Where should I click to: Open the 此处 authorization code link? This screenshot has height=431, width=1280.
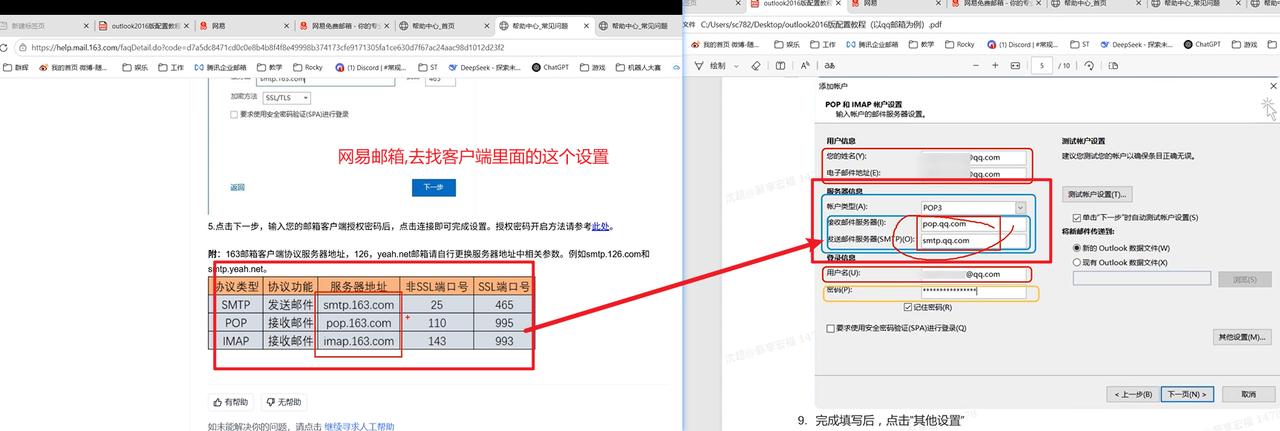coord(600,227)
